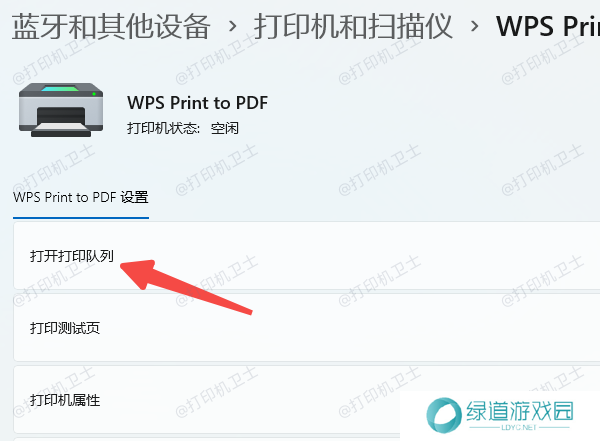
Task: Click the WPS Print to PDF device name
Action: coord(197,103)
